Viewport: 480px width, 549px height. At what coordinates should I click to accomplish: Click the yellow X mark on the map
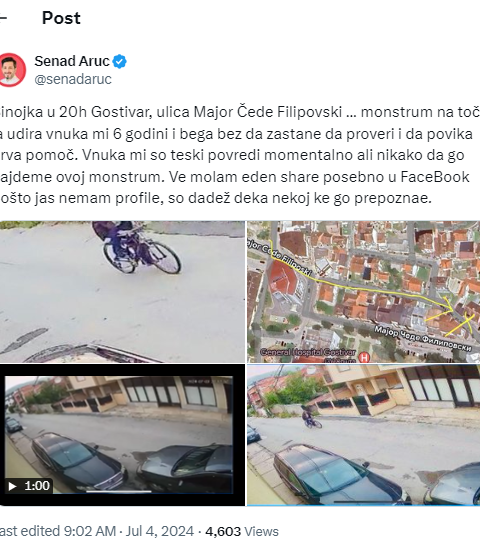pos(465,324)
